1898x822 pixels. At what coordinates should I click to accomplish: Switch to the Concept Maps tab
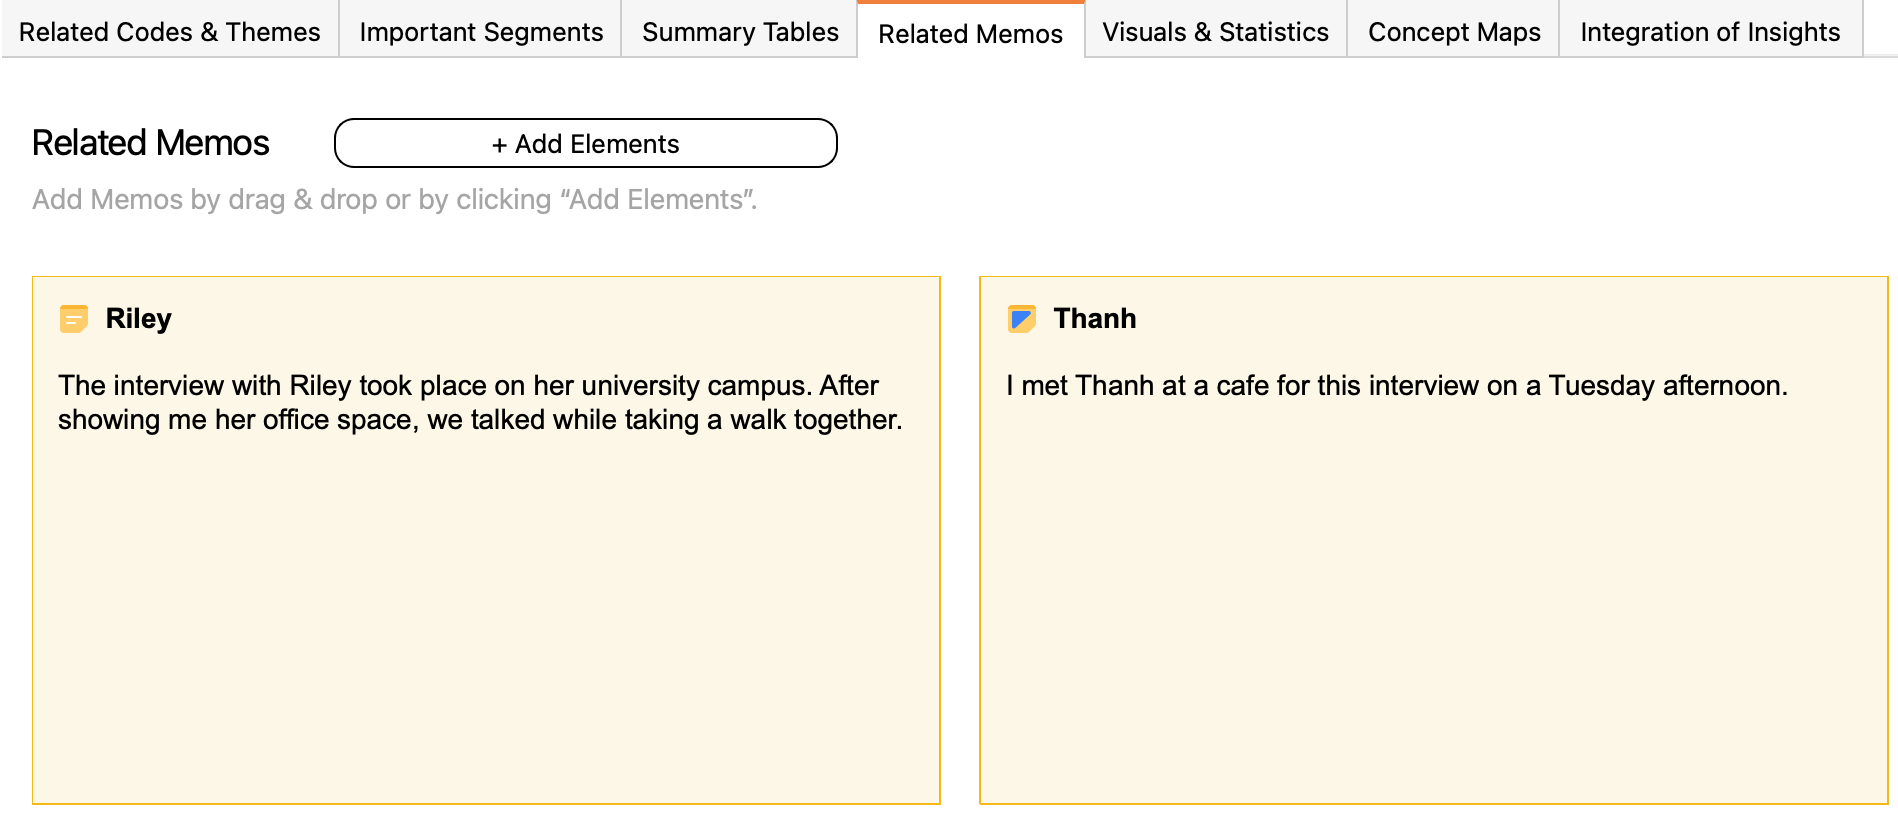point(1454,32)
